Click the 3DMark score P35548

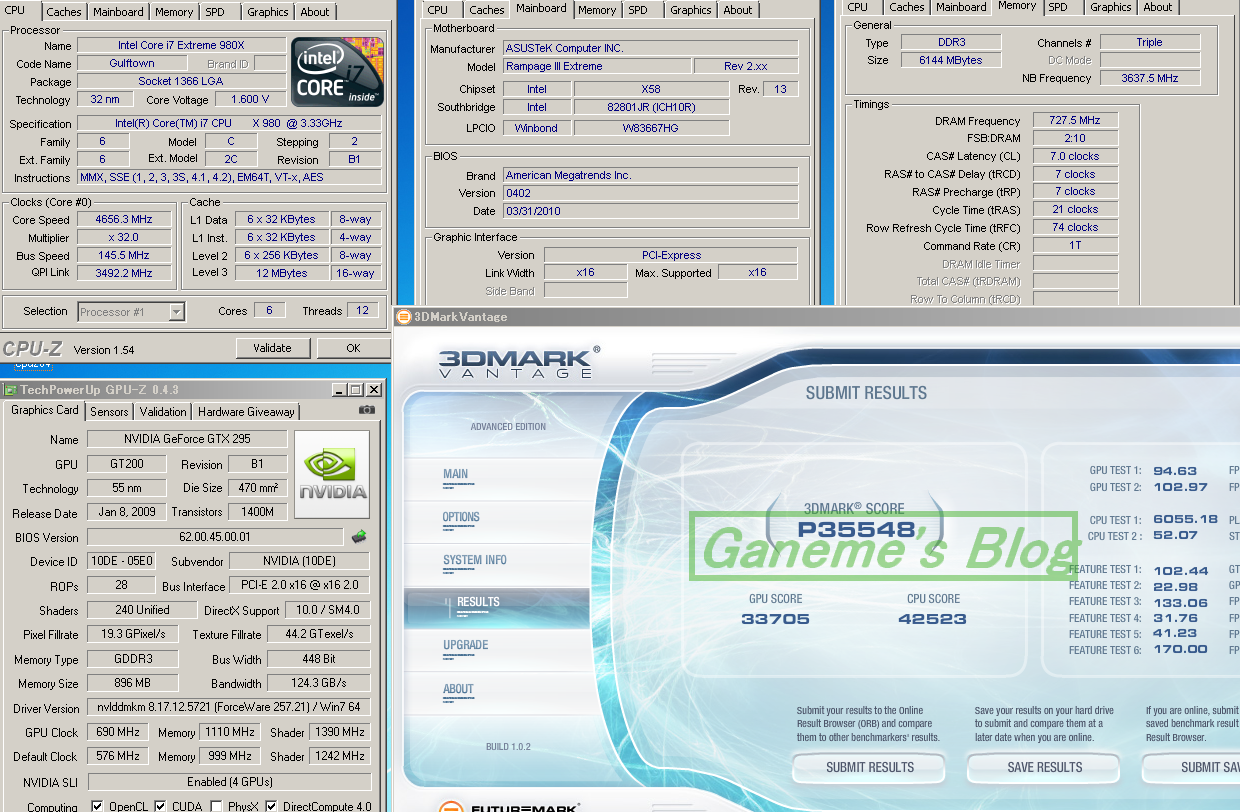tap(856, 529)
